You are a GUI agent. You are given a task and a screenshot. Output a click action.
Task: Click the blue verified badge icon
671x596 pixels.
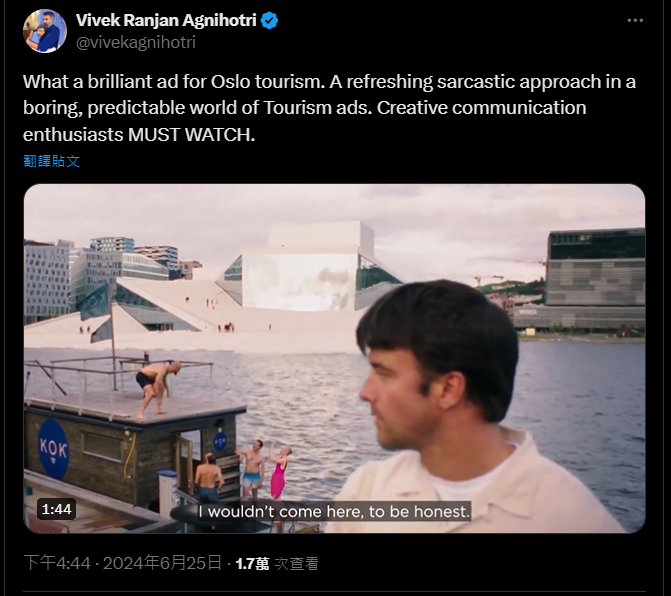point(269,20)
